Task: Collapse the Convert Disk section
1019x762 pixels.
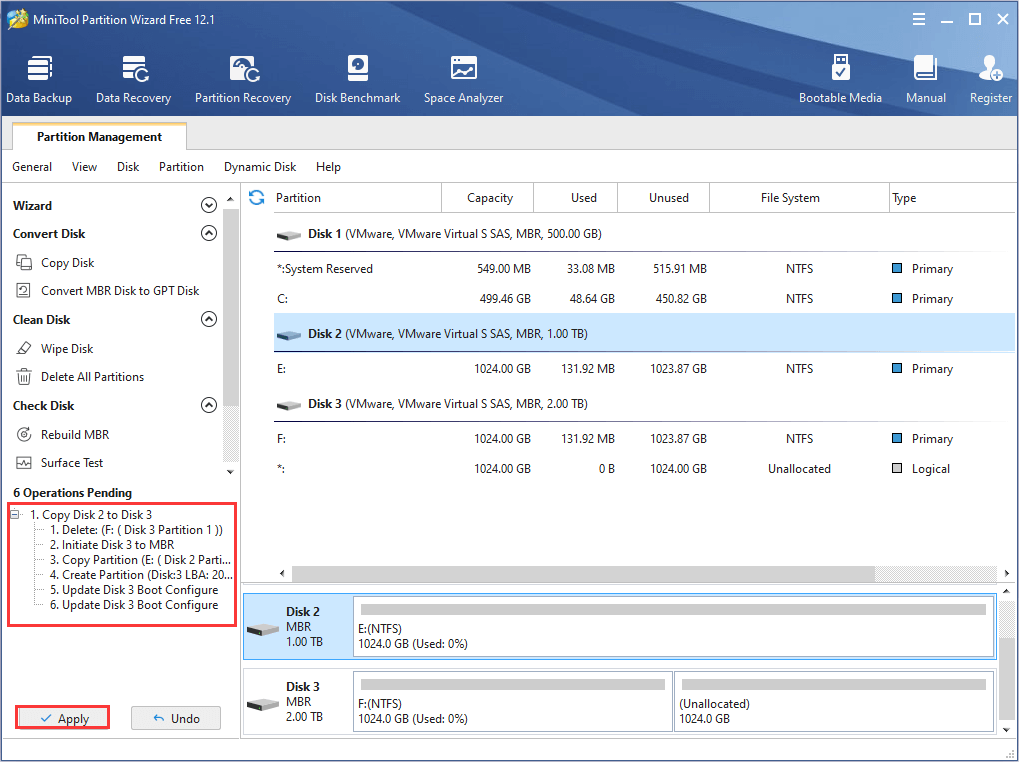Action: (x=209, y=233)
